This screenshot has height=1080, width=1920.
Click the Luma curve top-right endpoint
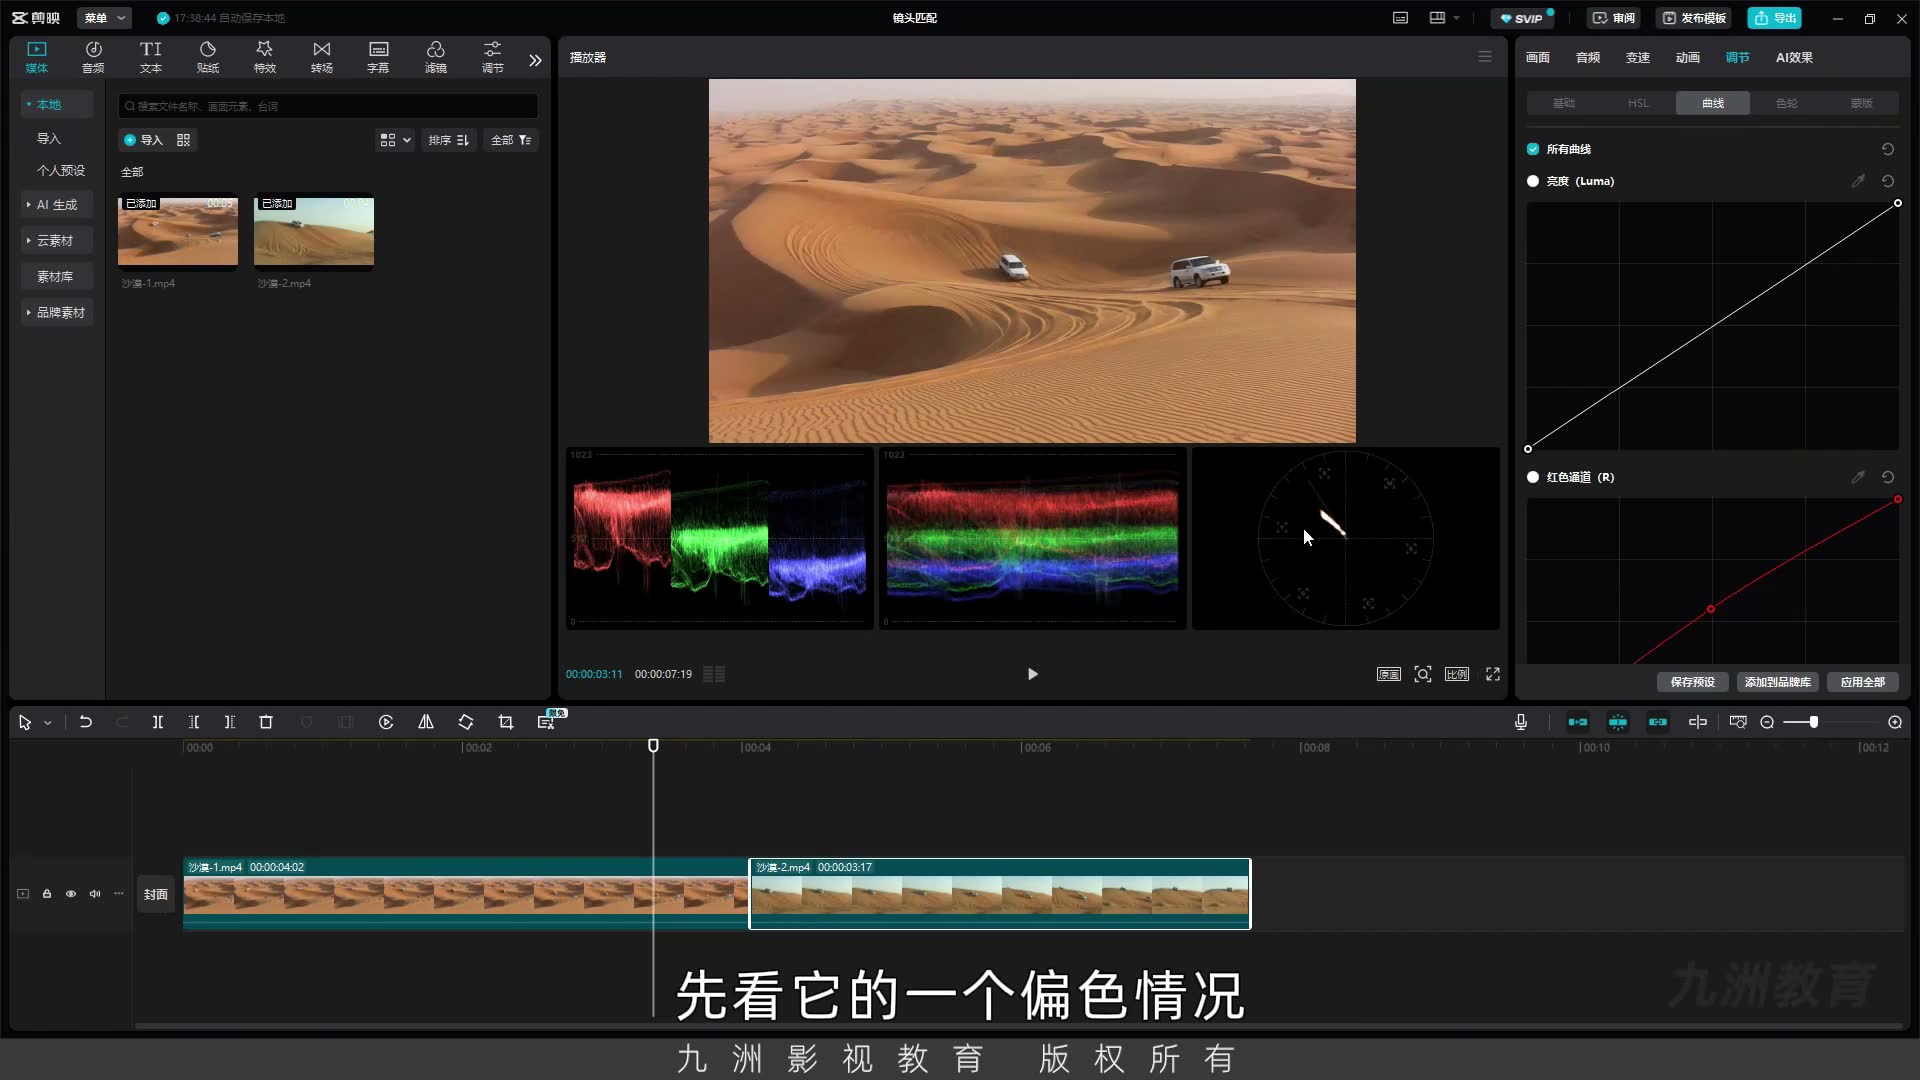click(x=1898, y=203)
